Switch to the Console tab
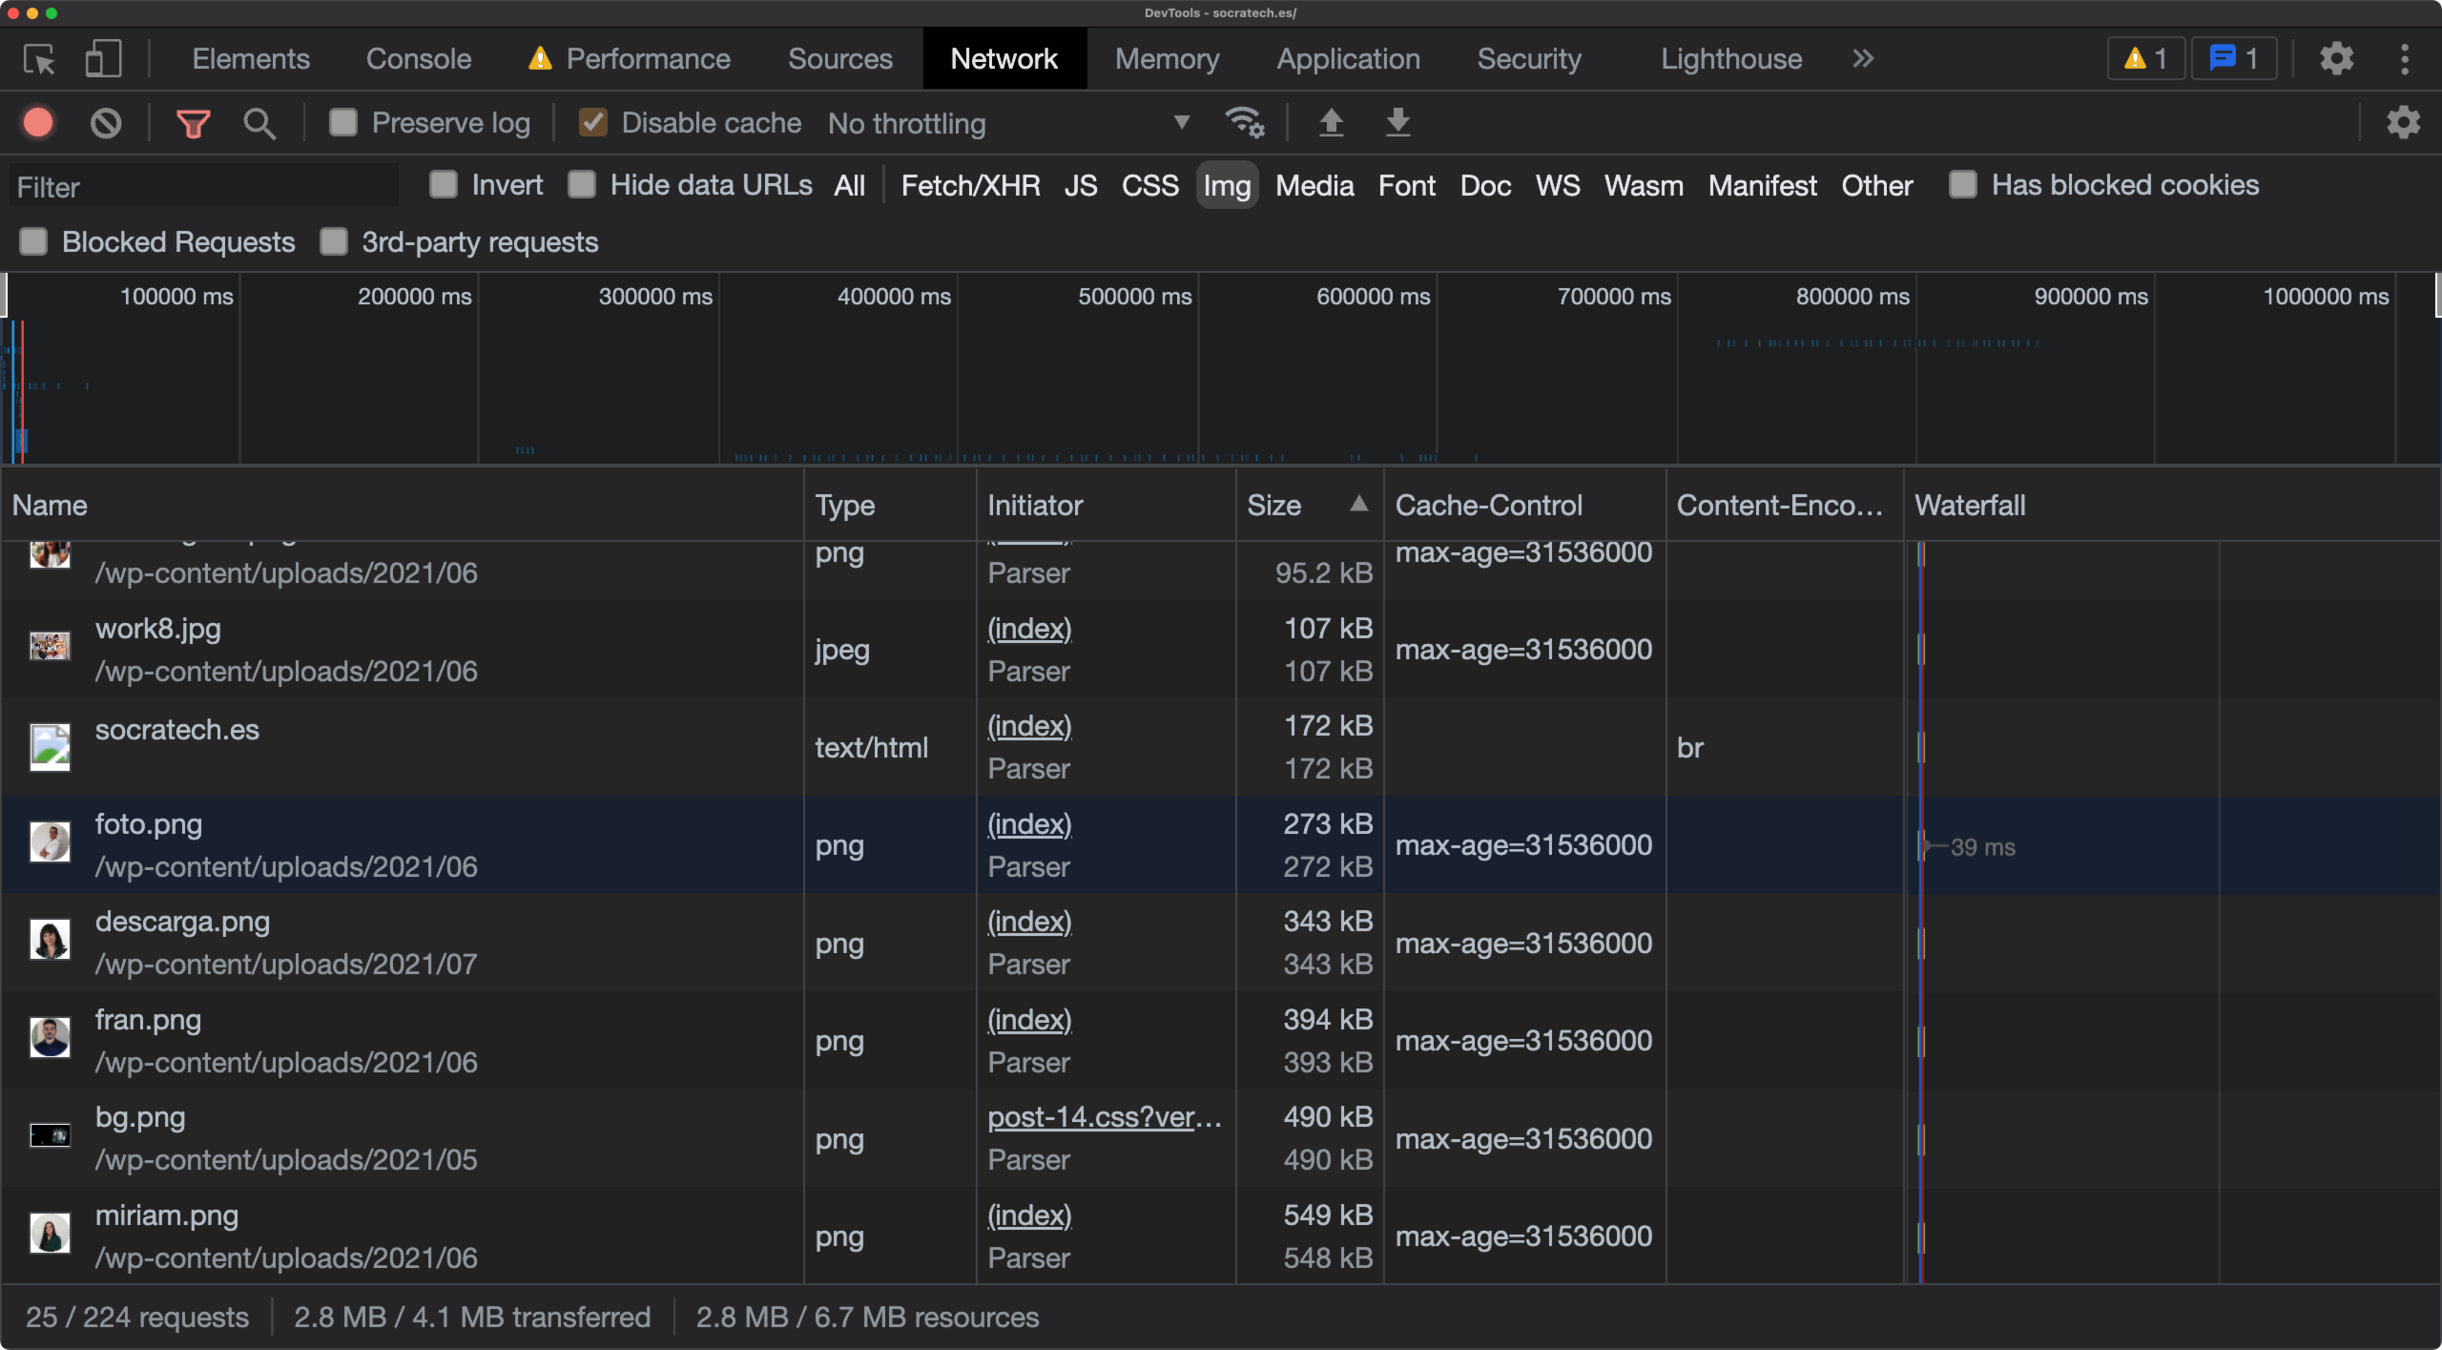This screenshot has width=2442, height=1350. point(418,59)
